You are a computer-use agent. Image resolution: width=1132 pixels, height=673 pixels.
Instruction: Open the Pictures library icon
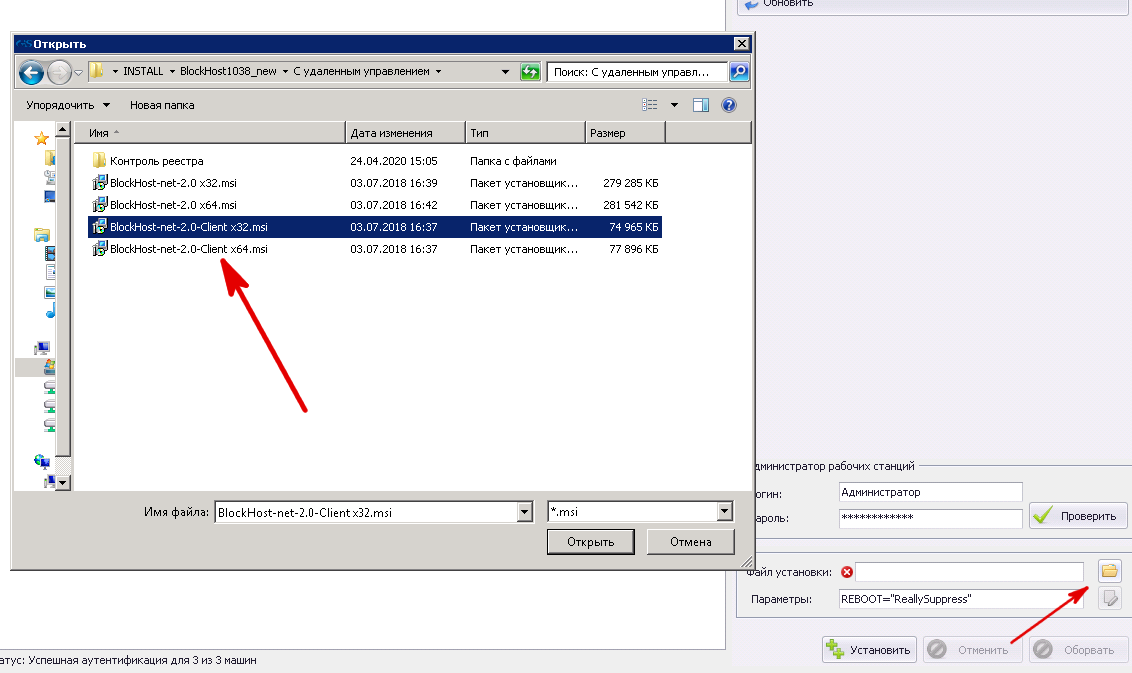click(x=50, y=292)
